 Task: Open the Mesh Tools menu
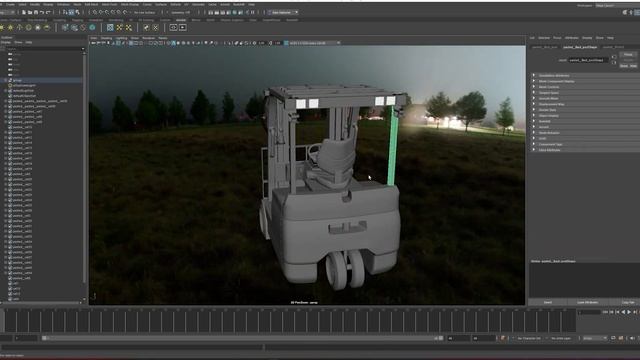(x=109, y=4)
